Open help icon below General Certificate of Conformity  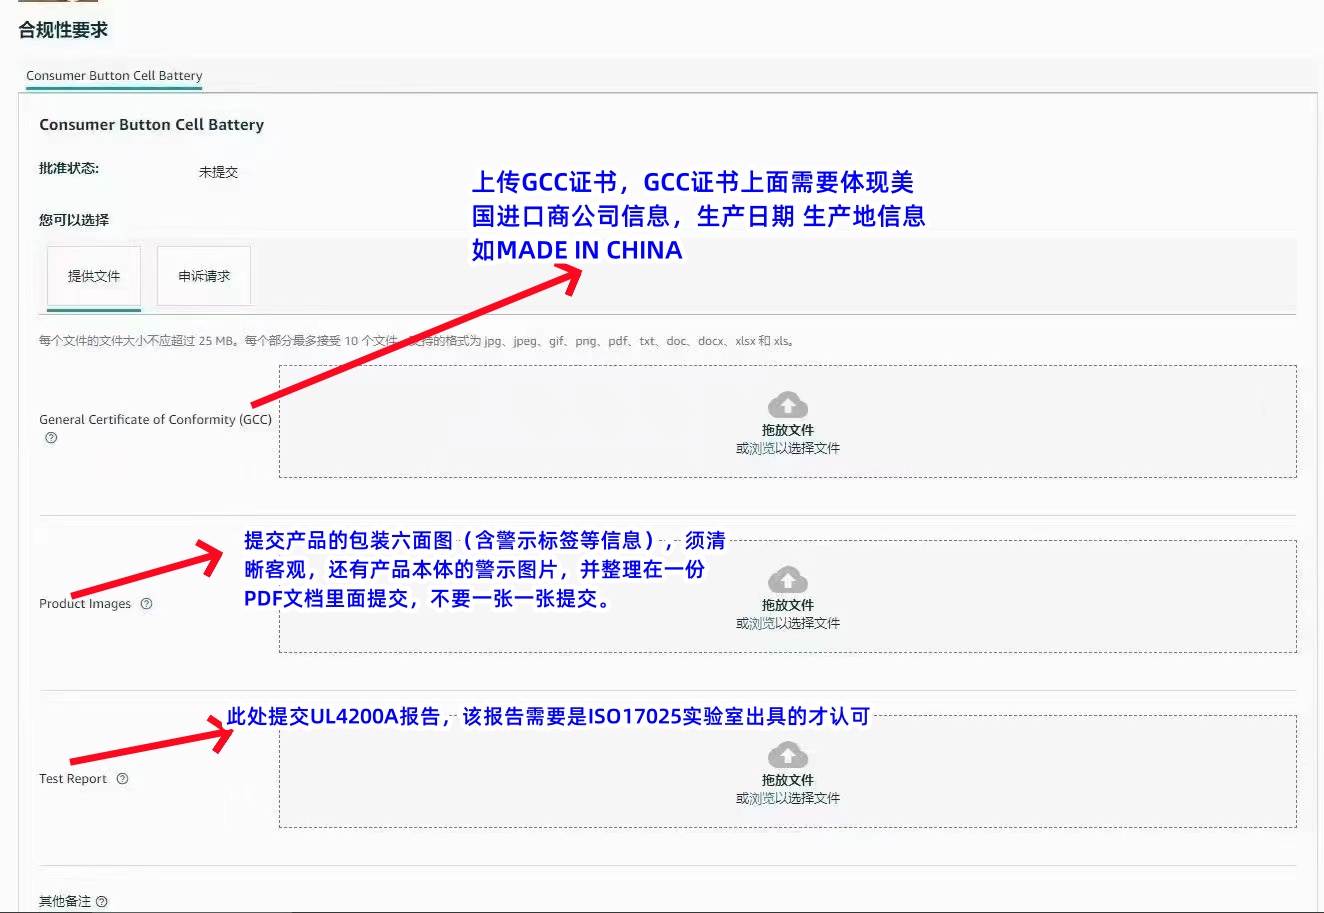pos(51,438)
